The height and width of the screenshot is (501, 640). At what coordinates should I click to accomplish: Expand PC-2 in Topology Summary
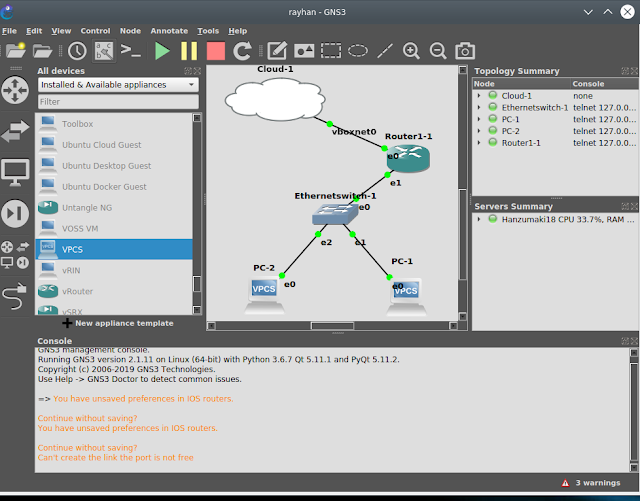point(479,131)
